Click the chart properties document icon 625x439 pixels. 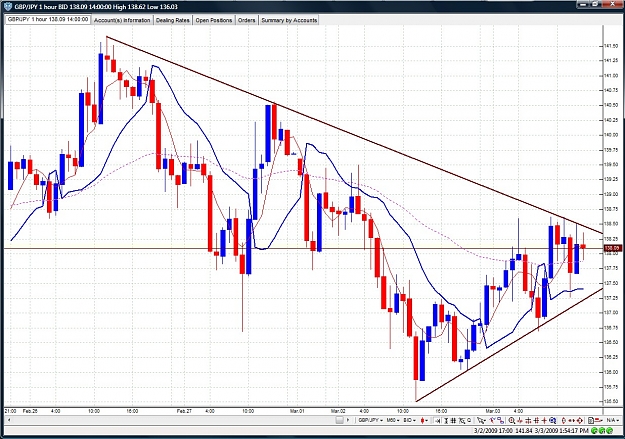(x=591, y=420)
